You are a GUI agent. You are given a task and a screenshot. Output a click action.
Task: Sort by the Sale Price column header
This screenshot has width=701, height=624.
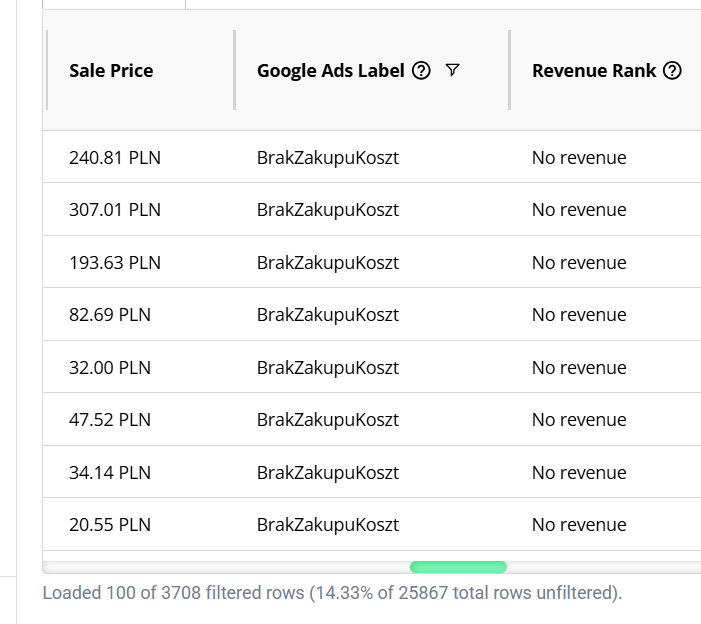pos(111,70)
